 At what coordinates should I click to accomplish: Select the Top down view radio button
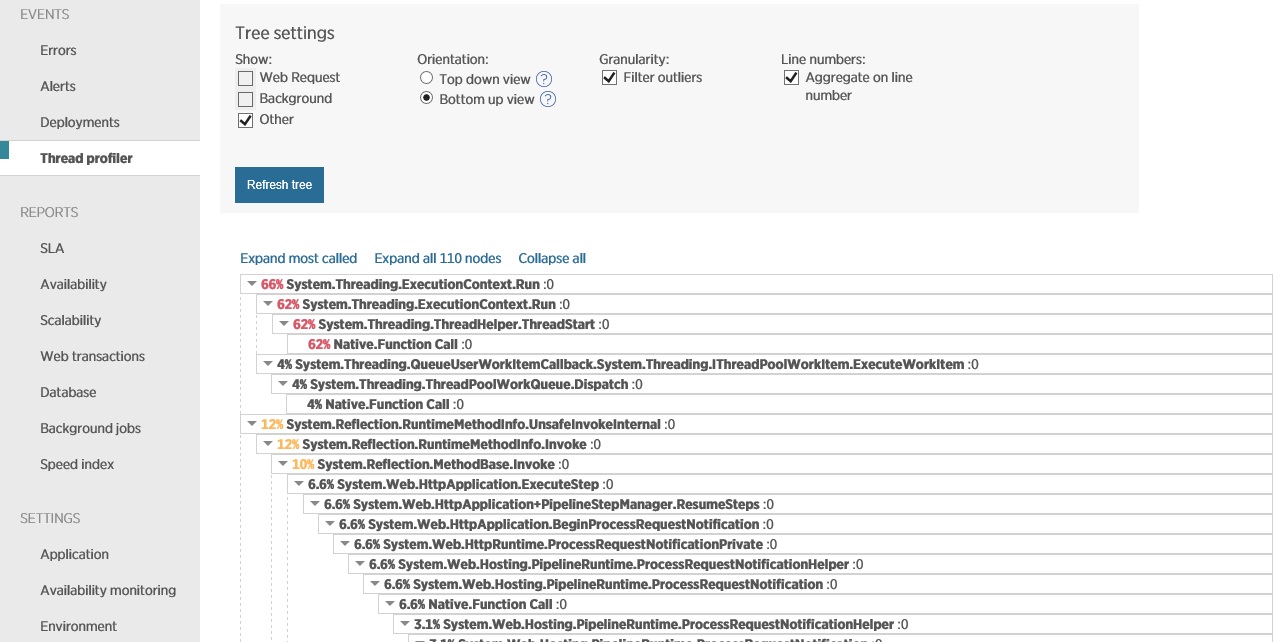(426, 78)
